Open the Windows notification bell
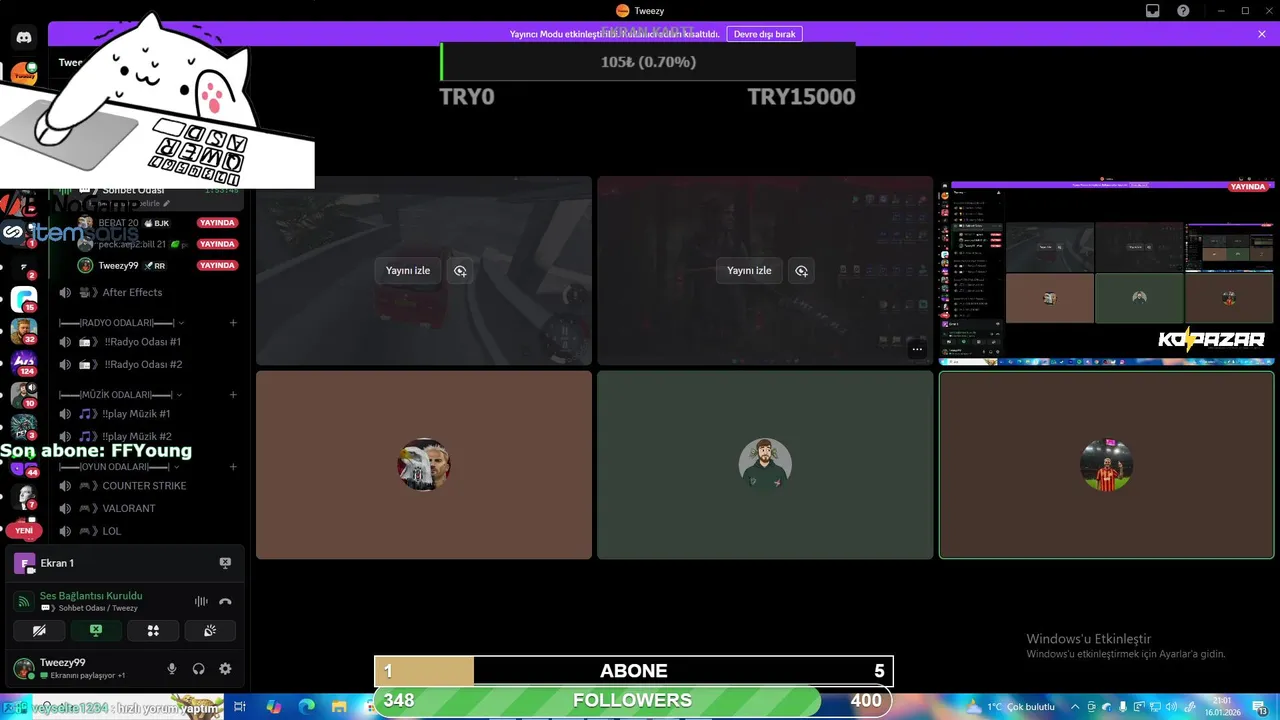 (x=1262, y=707)
